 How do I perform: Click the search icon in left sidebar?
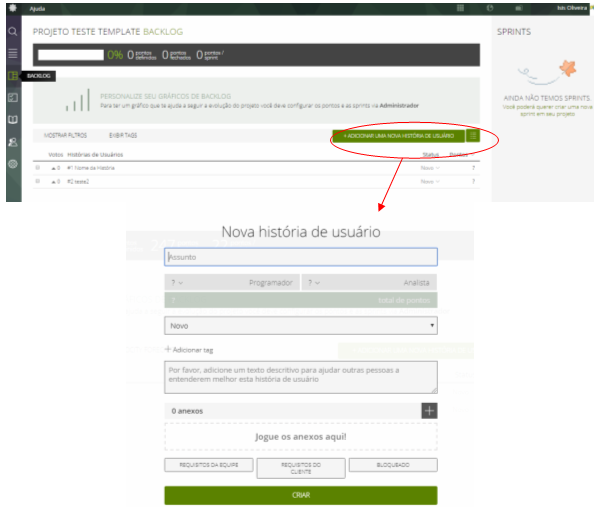click(13, 32)
